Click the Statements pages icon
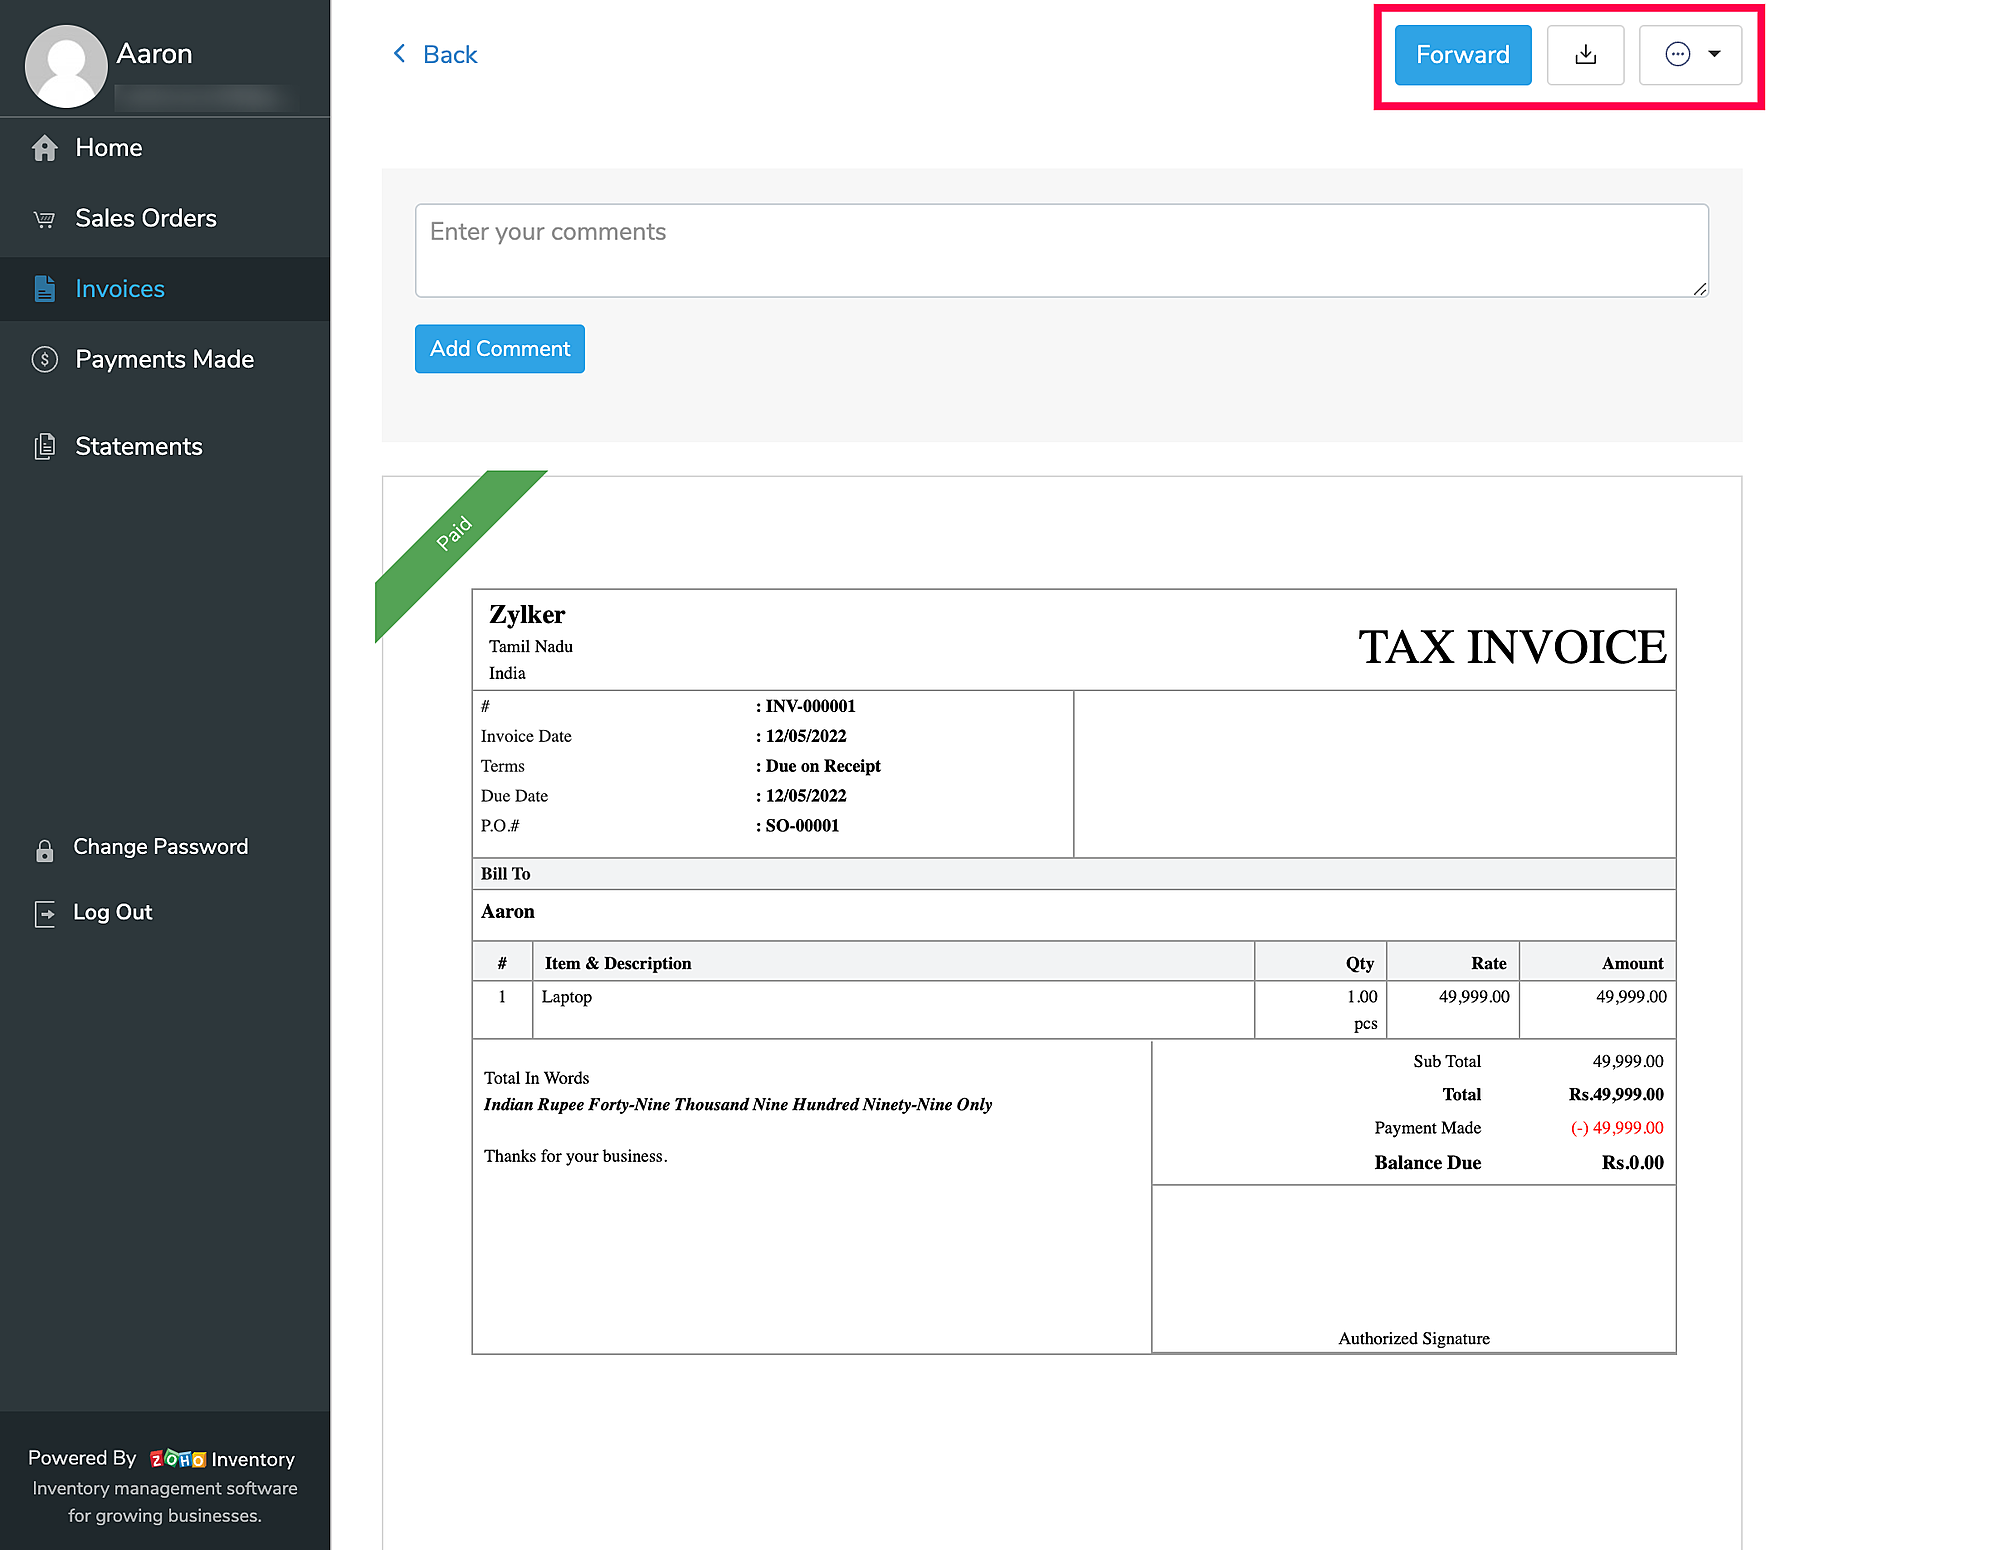Viewport: 2000px width, 1550px height. tap(45, 446)
